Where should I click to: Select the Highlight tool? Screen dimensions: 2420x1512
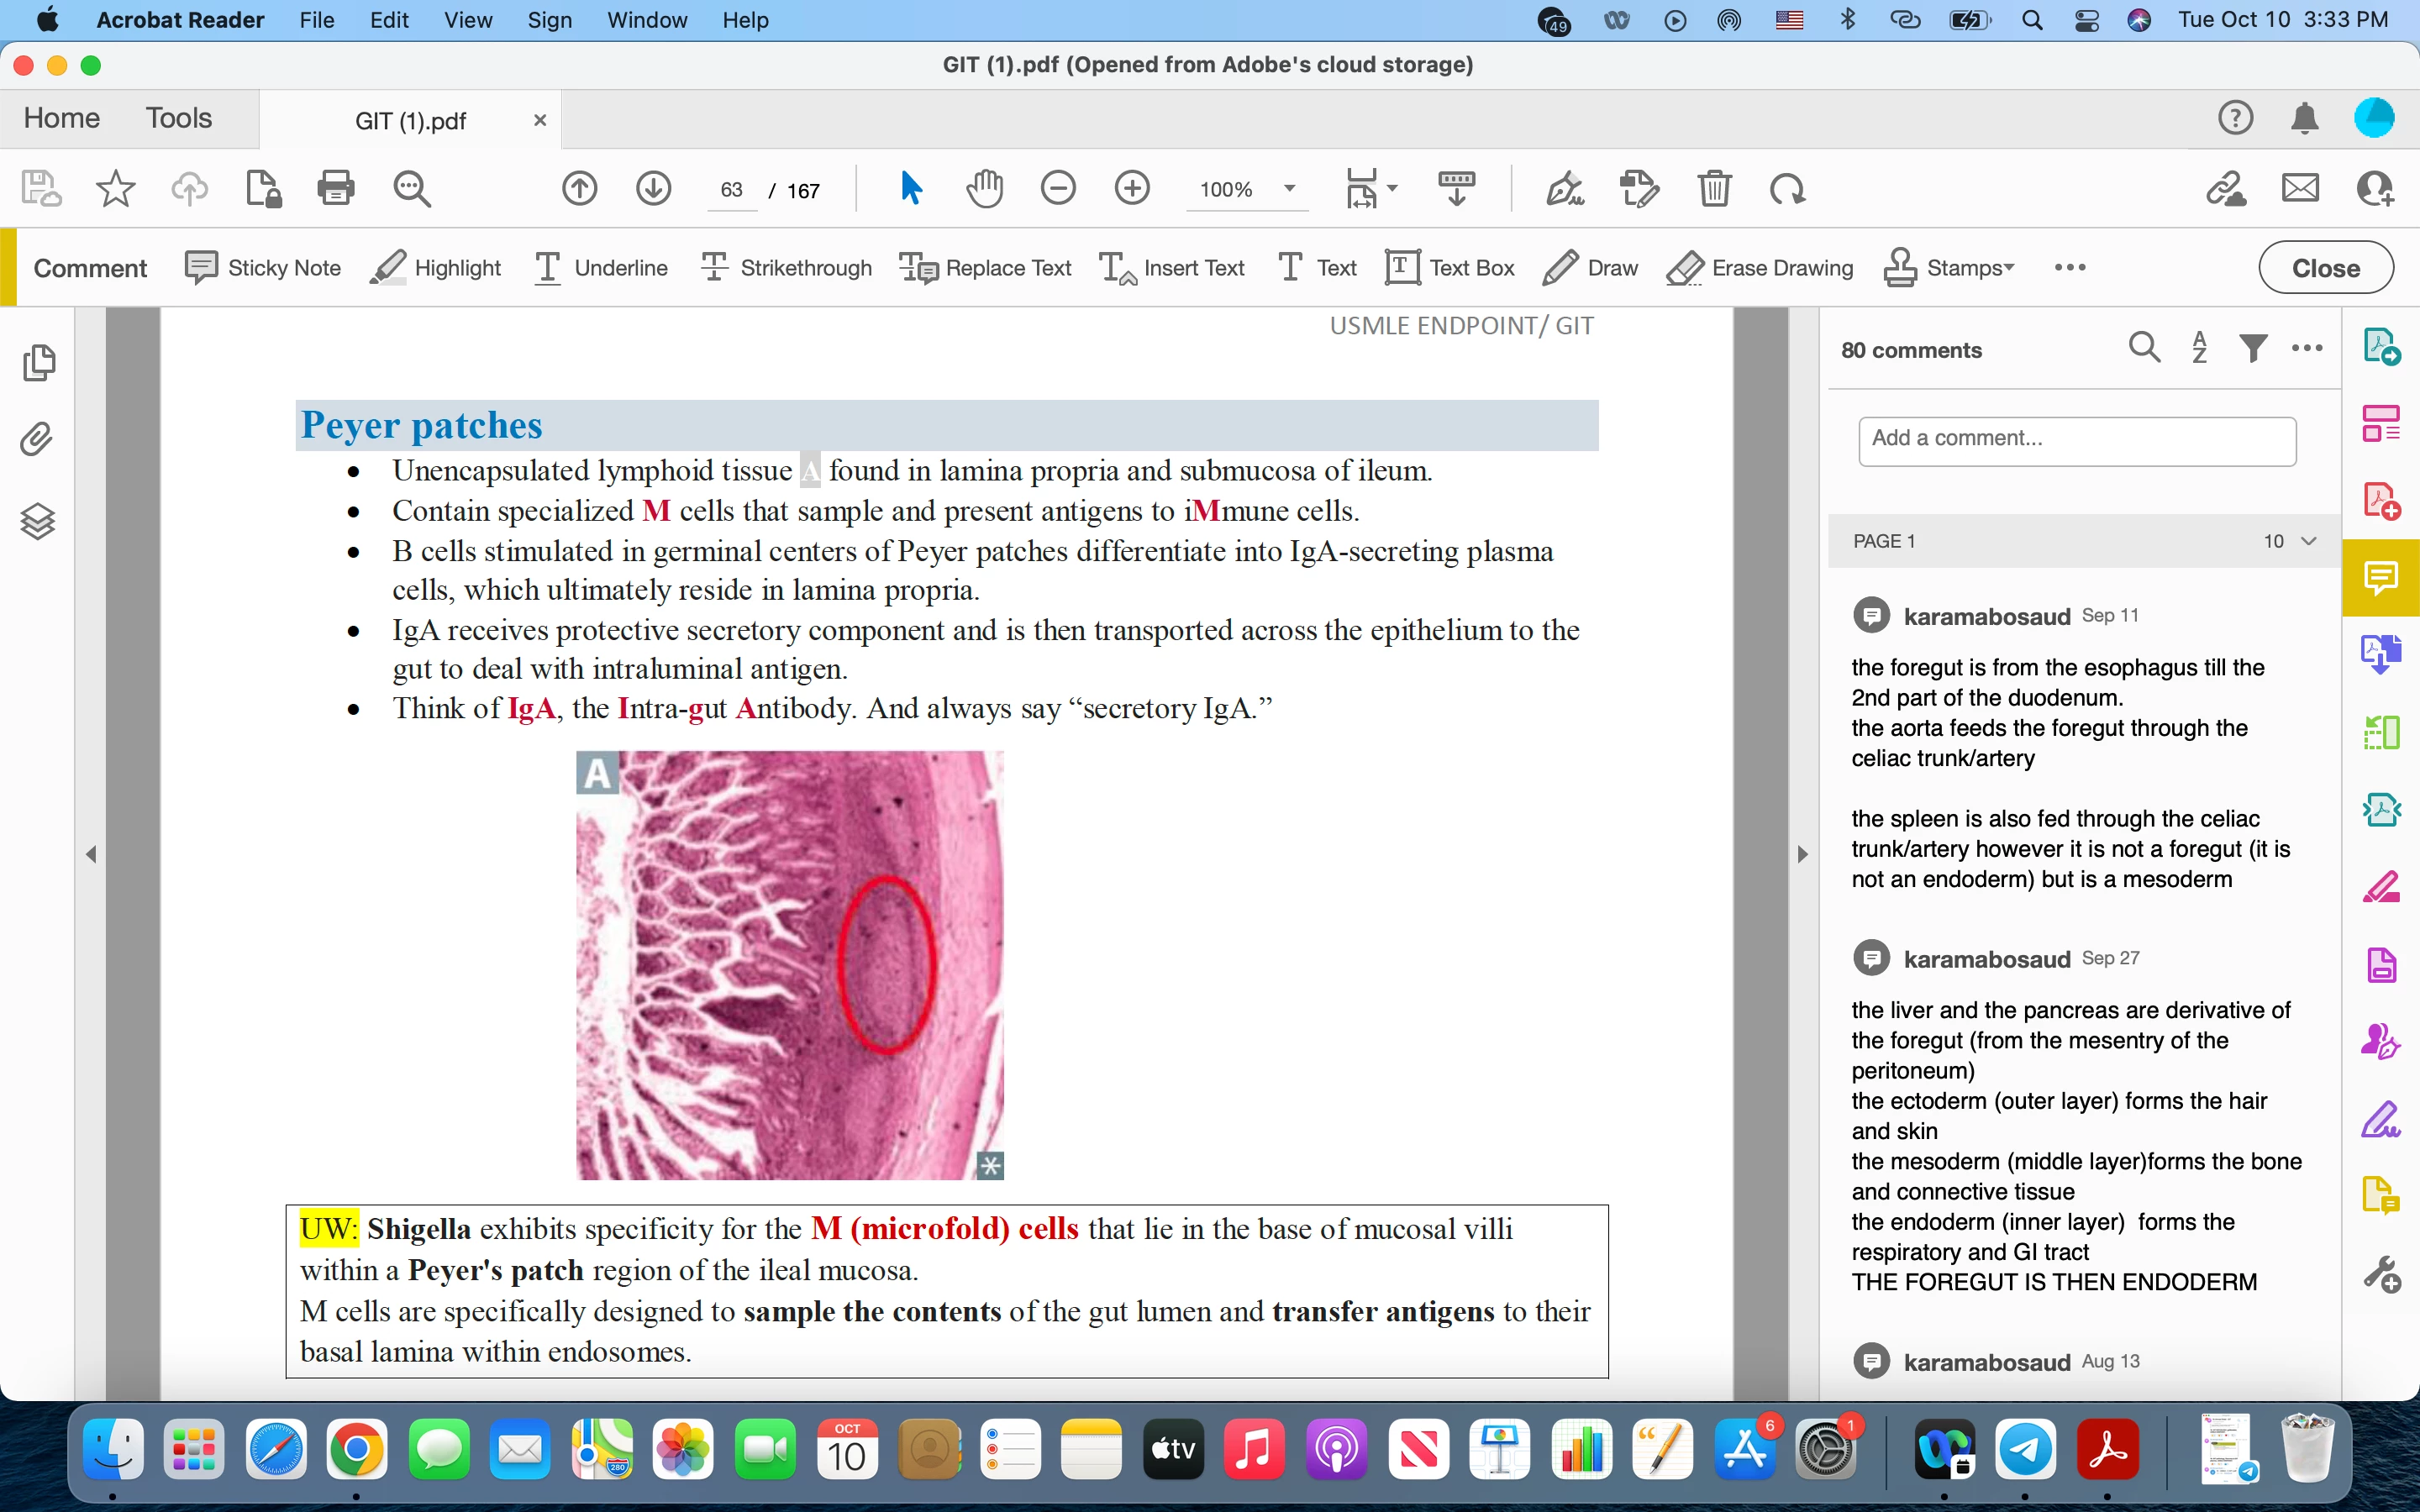click(436, 268)
